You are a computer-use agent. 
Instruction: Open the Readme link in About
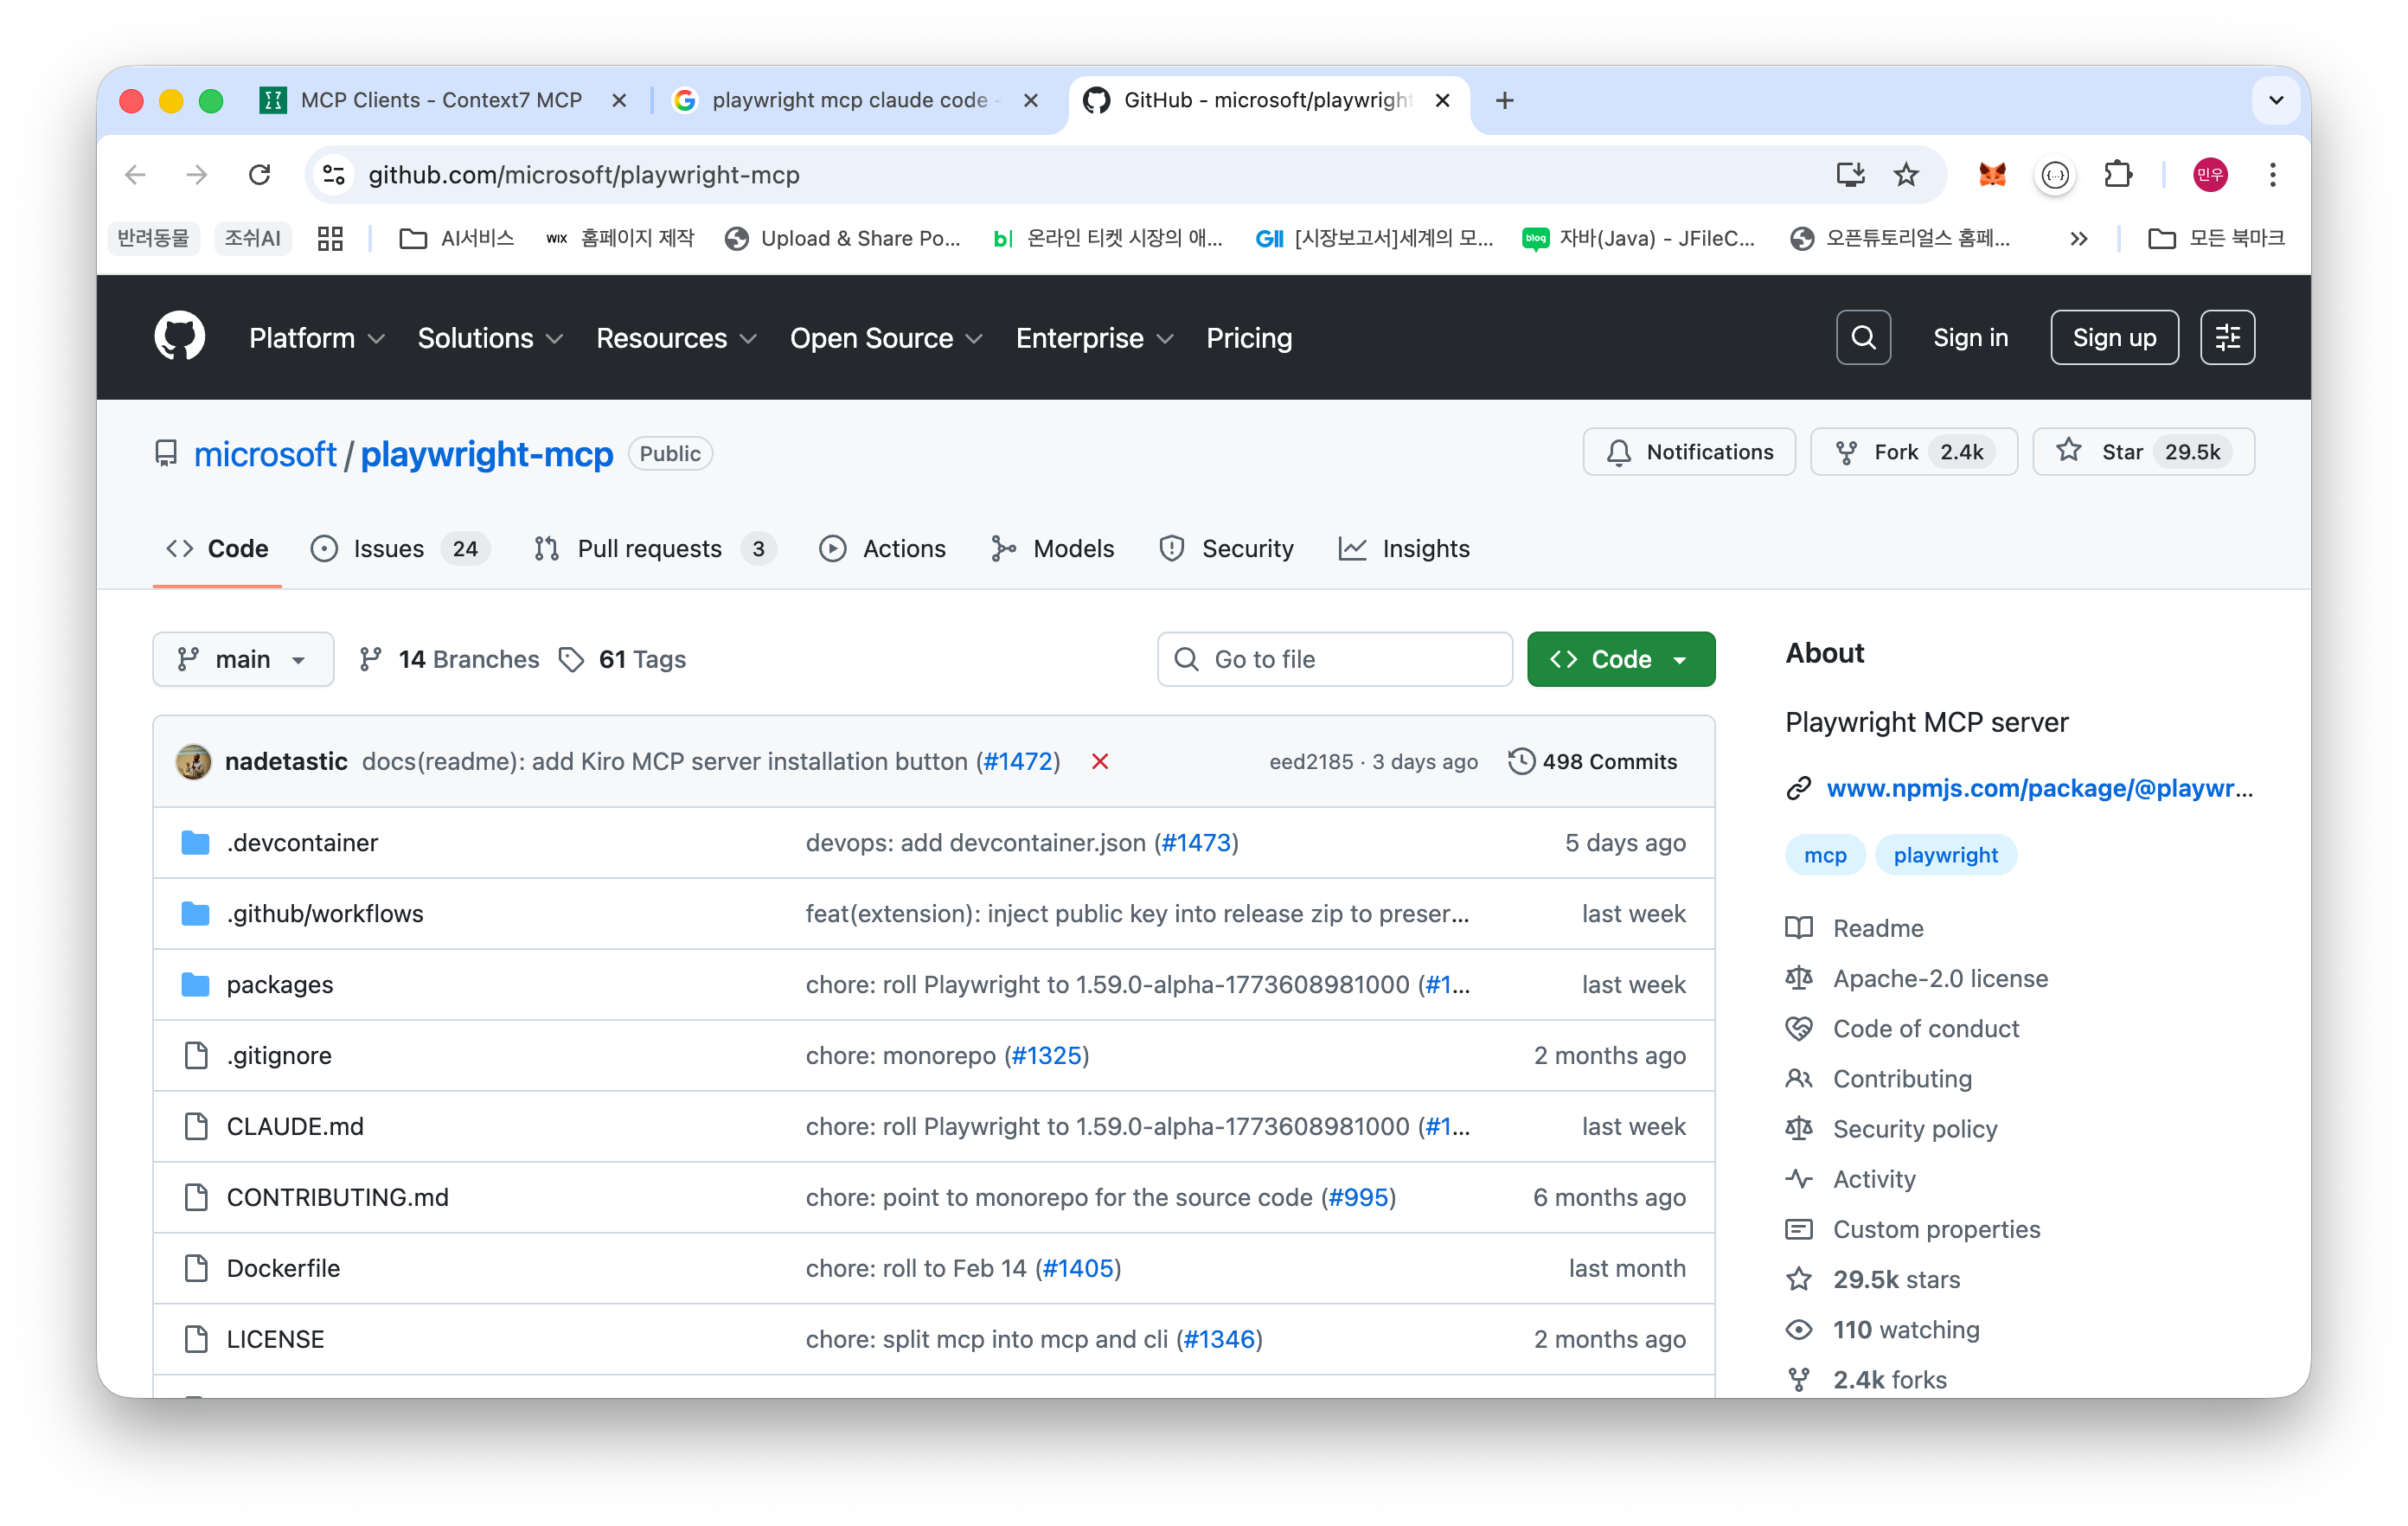pyautogui.click(x=1878, y=928)
